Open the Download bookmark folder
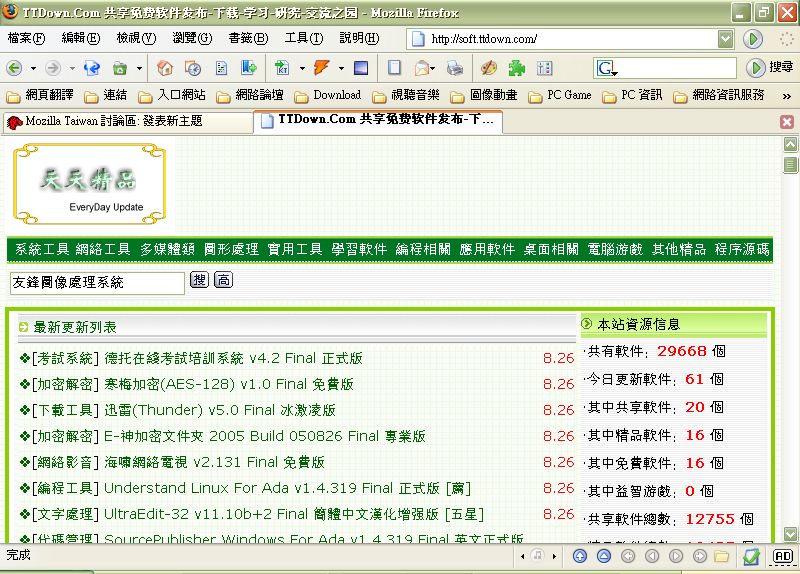 328,95
